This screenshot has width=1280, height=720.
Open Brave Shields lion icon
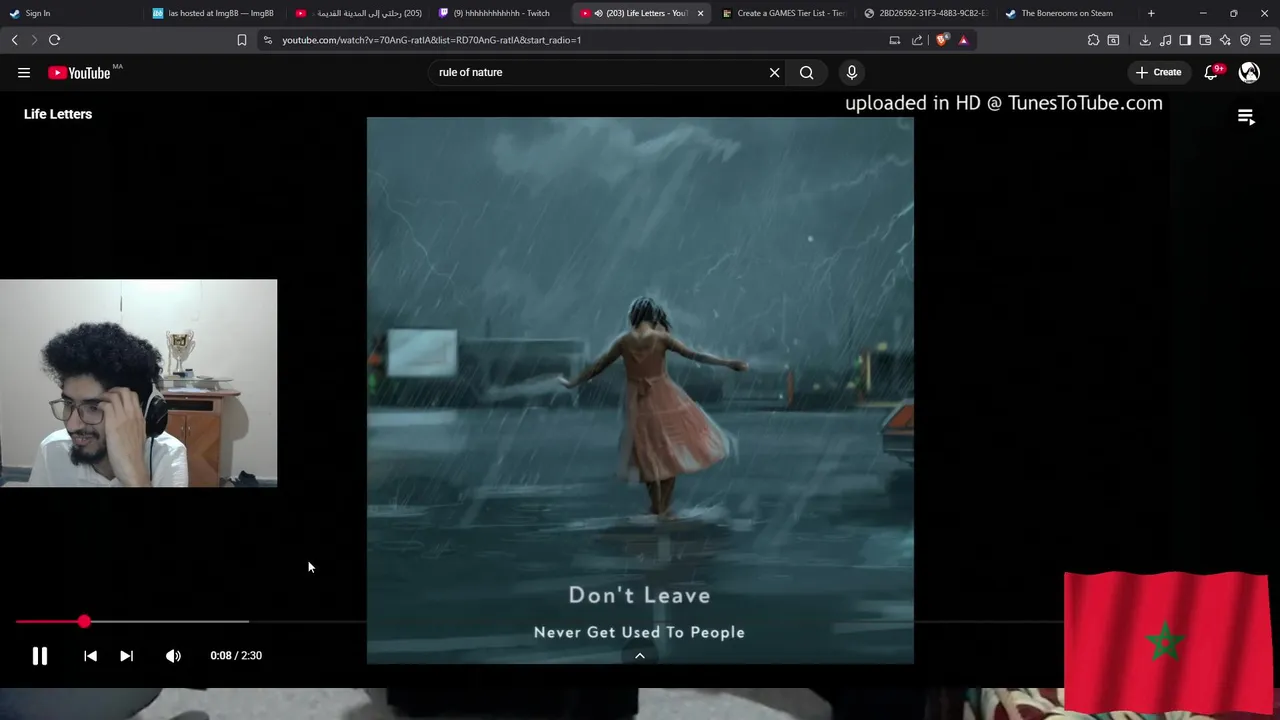pyautogui.click(x=942, y=40)
